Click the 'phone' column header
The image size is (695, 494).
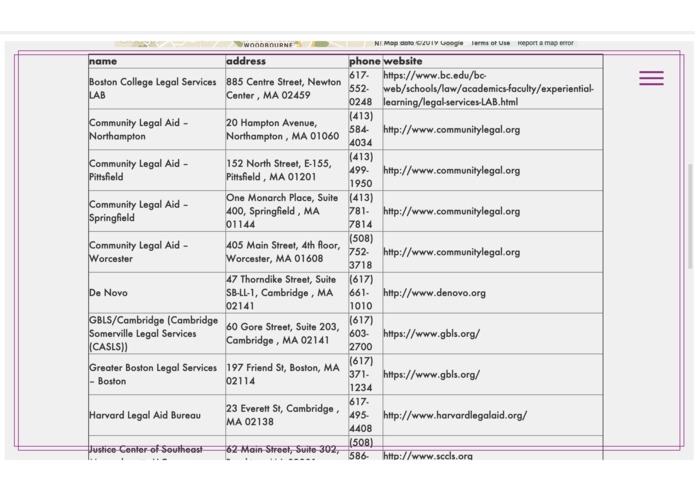pyautogui.click(x=365, y=61)
